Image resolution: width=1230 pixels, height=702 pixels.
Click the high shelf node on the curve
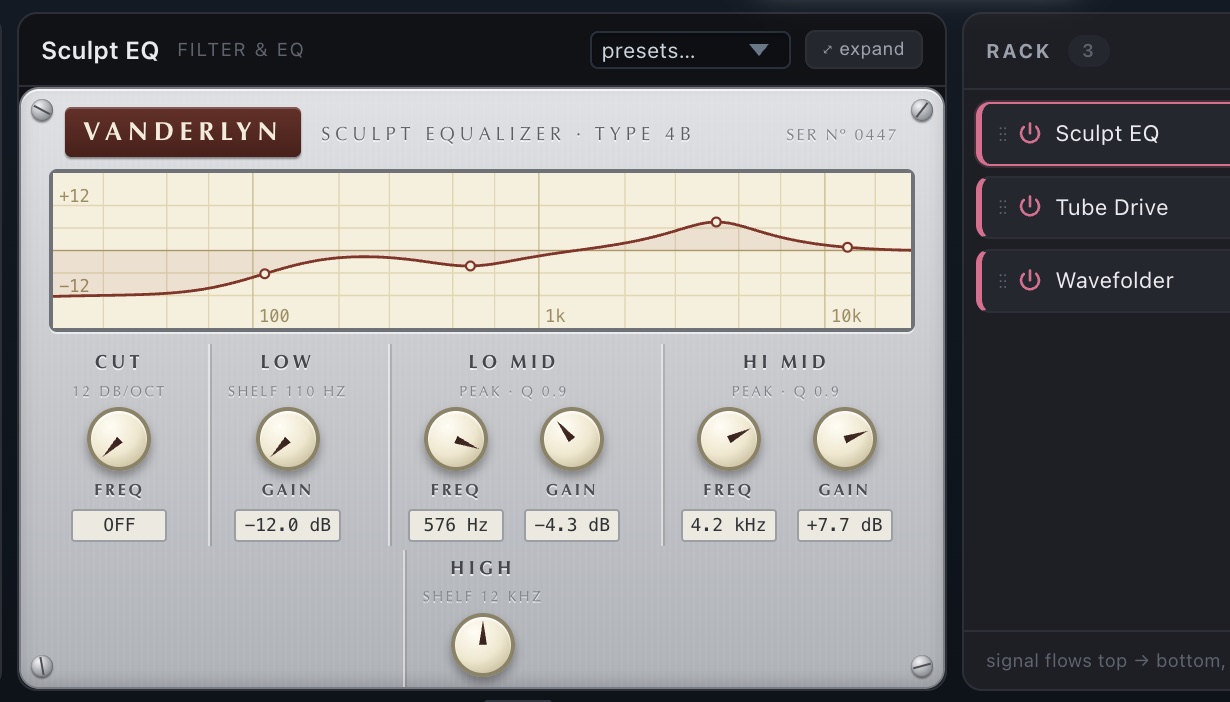(x=847, y=247)
